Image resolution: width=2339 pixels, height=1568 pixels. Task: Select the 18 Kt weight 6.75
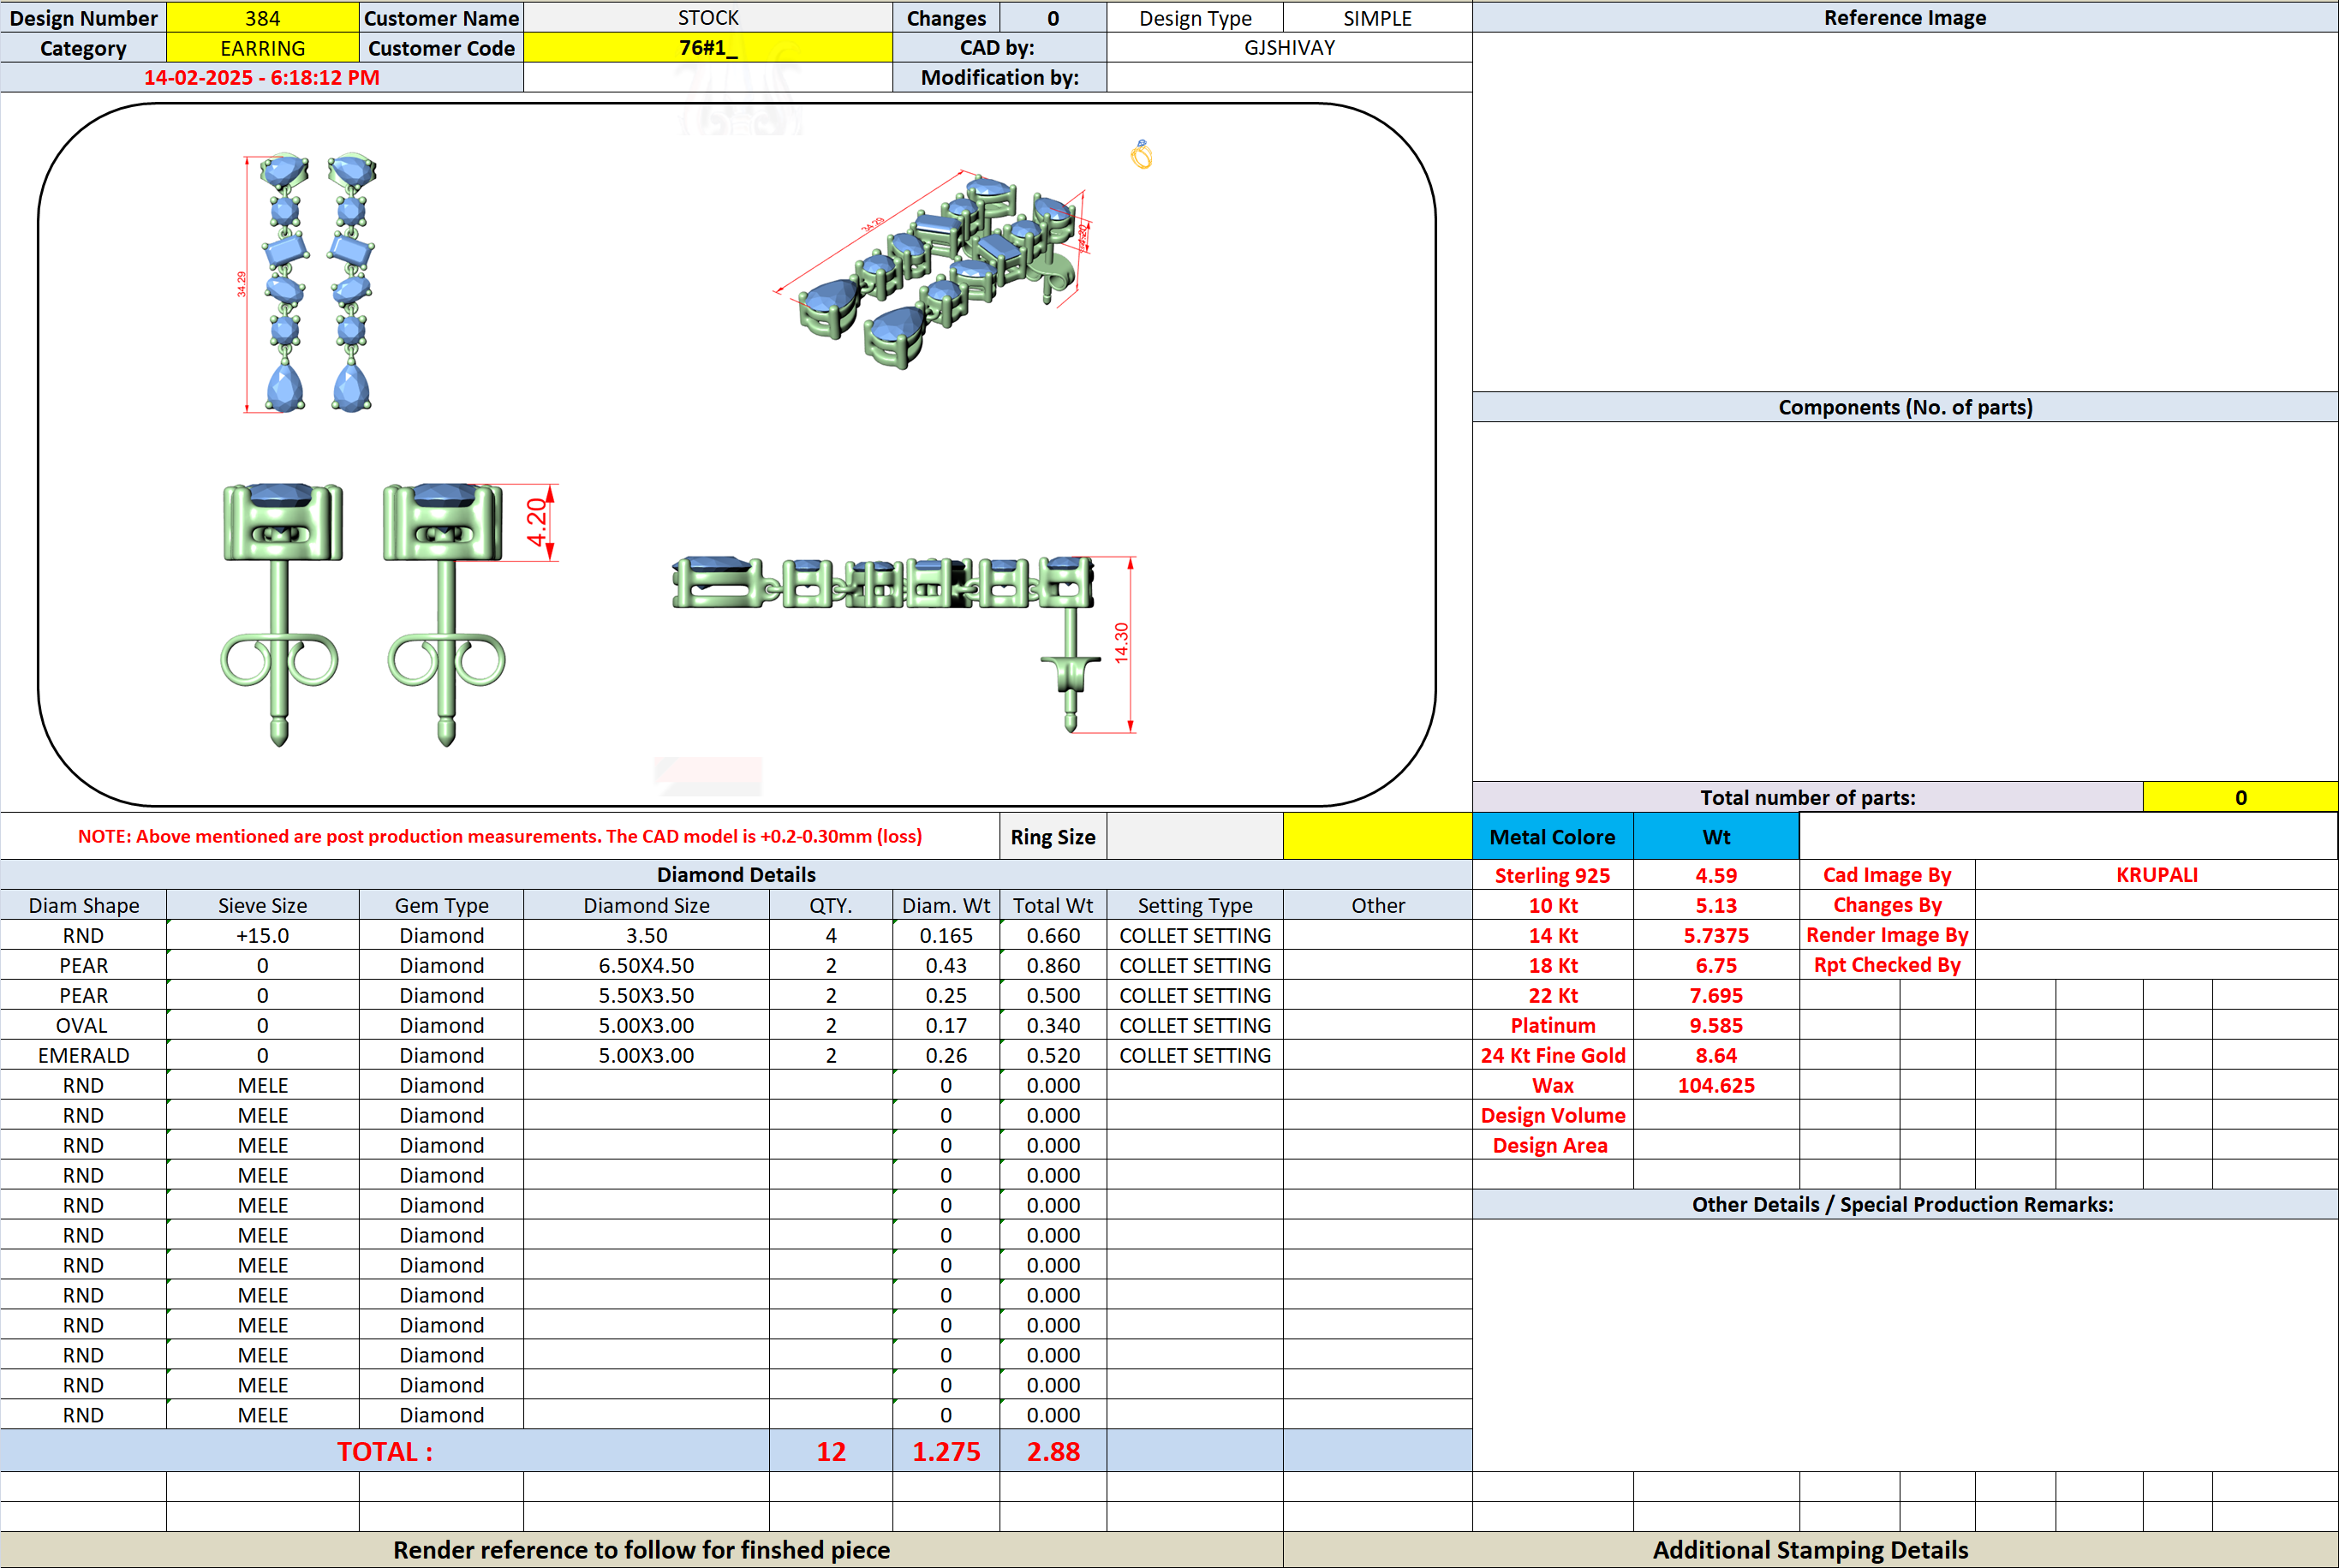[x=1716, y=965]
